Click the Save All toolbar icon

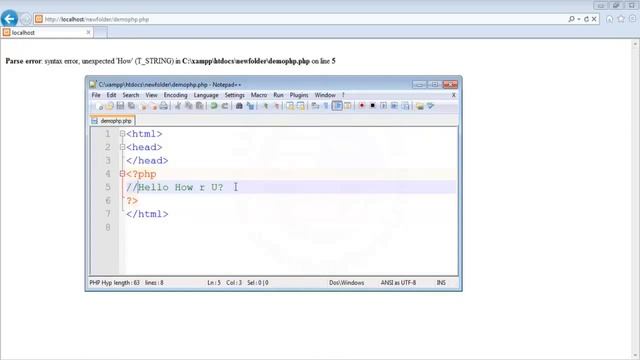[x=131, y=106]
